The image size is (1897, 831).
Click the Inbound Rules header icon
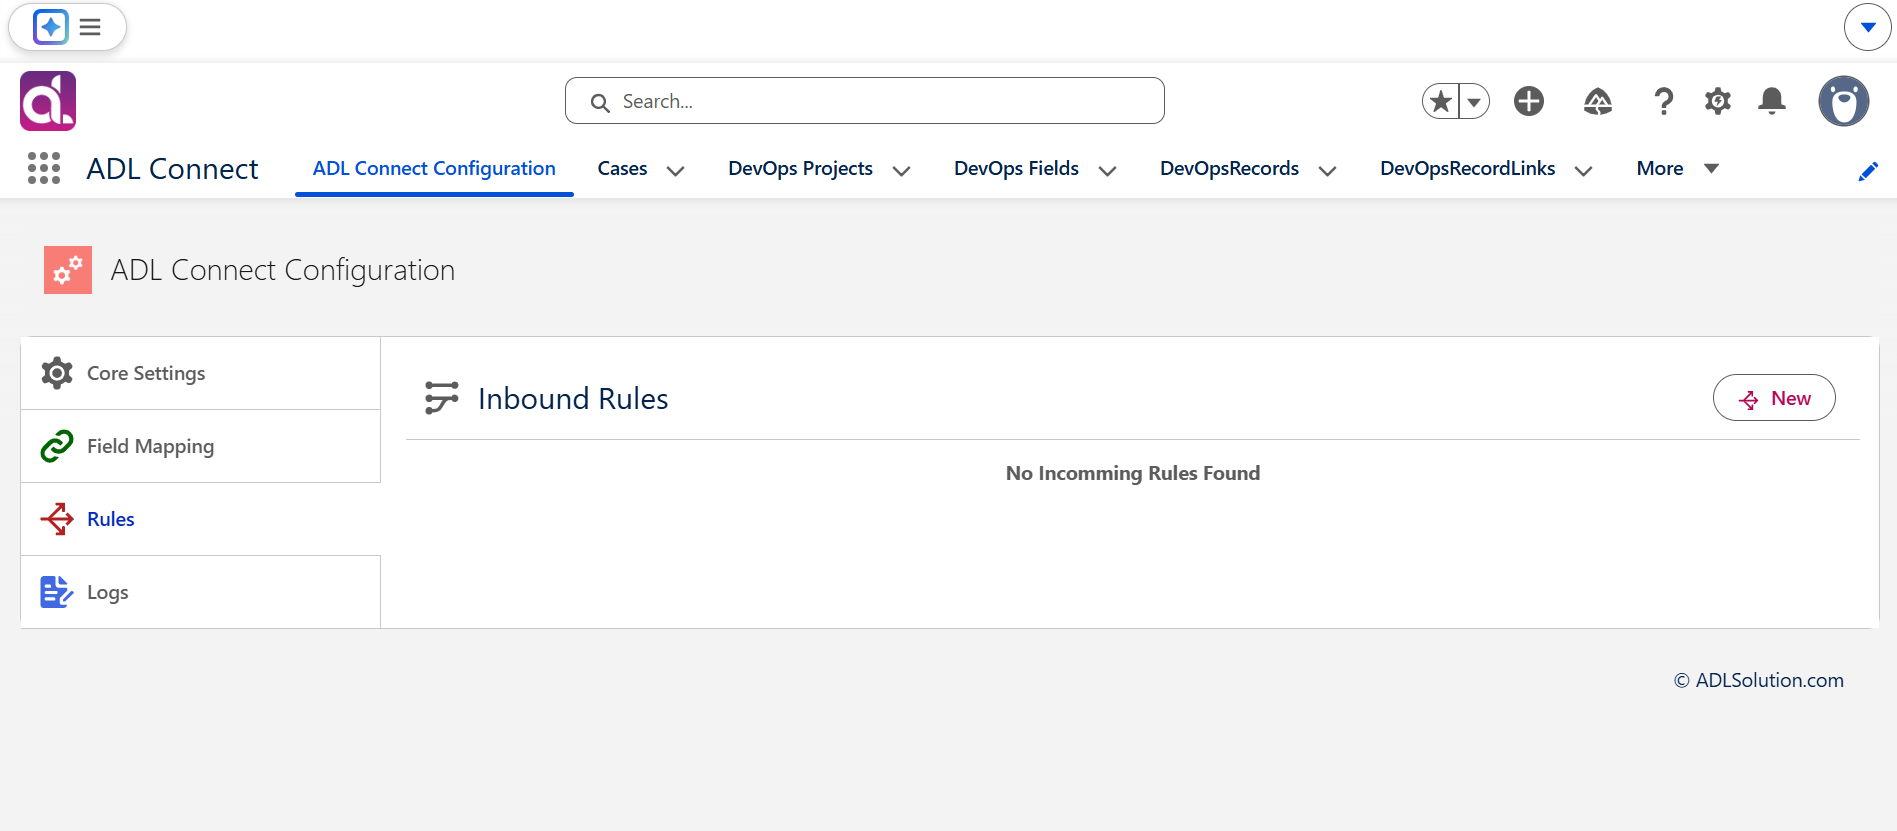441,398
